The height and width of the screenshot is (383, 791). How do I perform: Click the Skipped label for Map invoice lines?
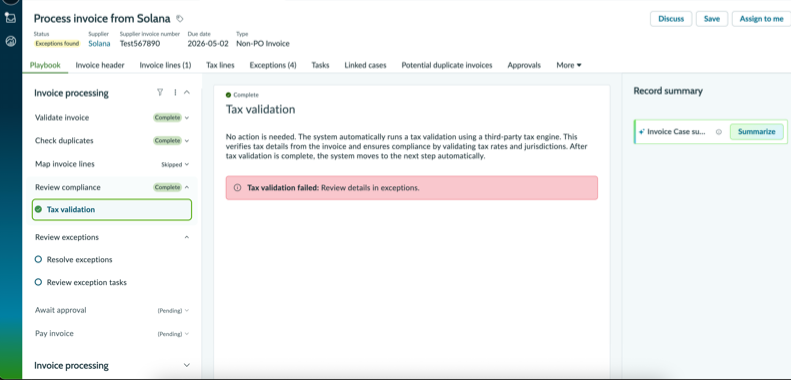coord(172,165)
